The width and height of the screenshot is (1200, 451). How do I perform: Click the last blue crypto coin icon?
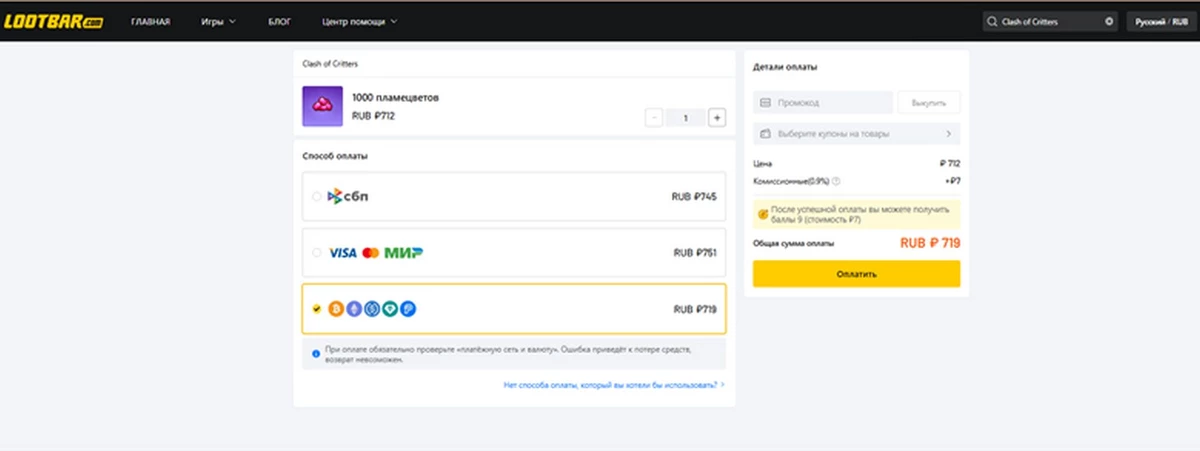click(408, 309)
